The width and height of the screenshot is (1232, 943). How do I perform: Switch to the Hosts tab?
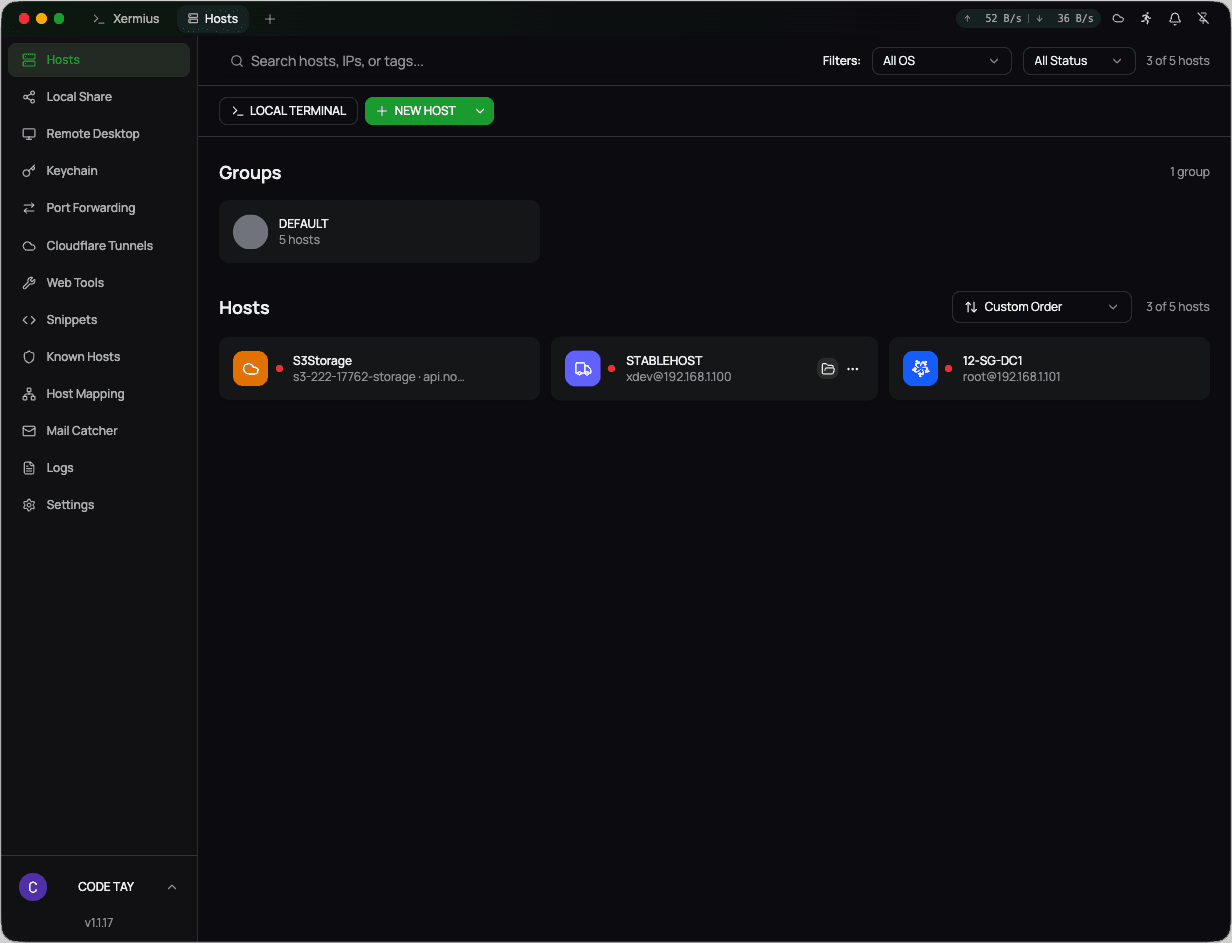212,18
